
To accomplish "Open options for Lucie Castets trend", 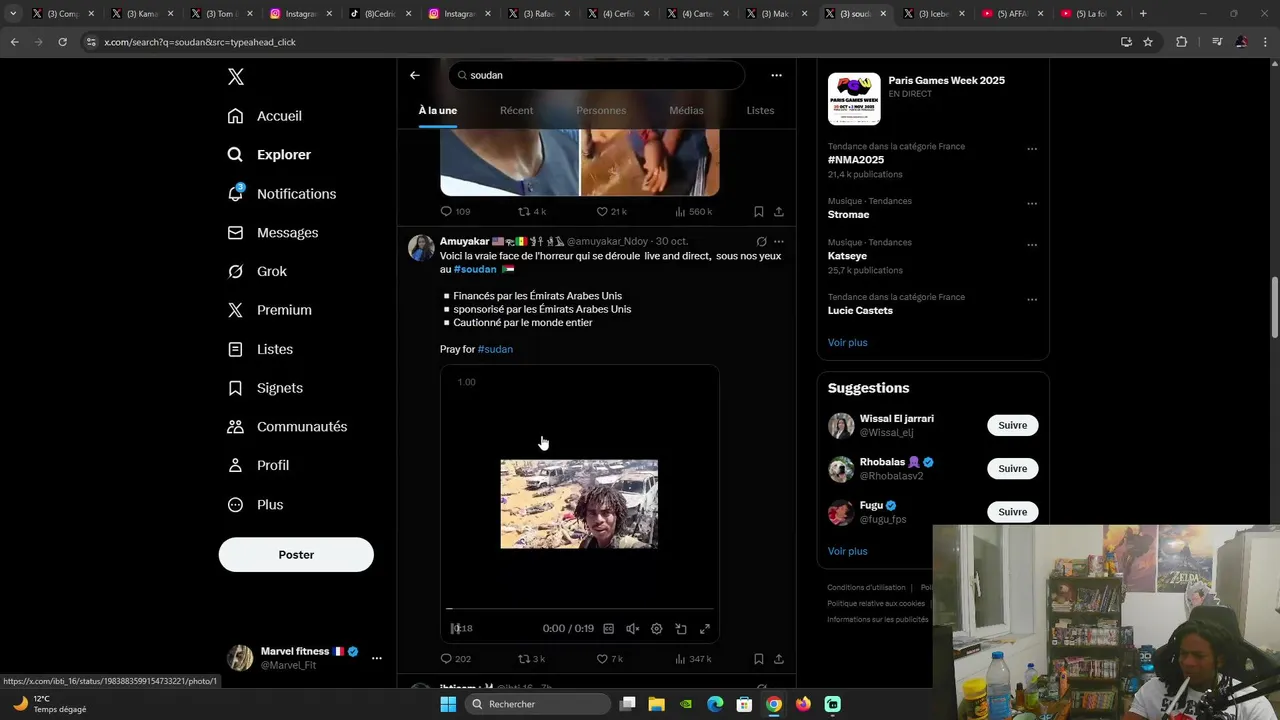I will 1032,300.
